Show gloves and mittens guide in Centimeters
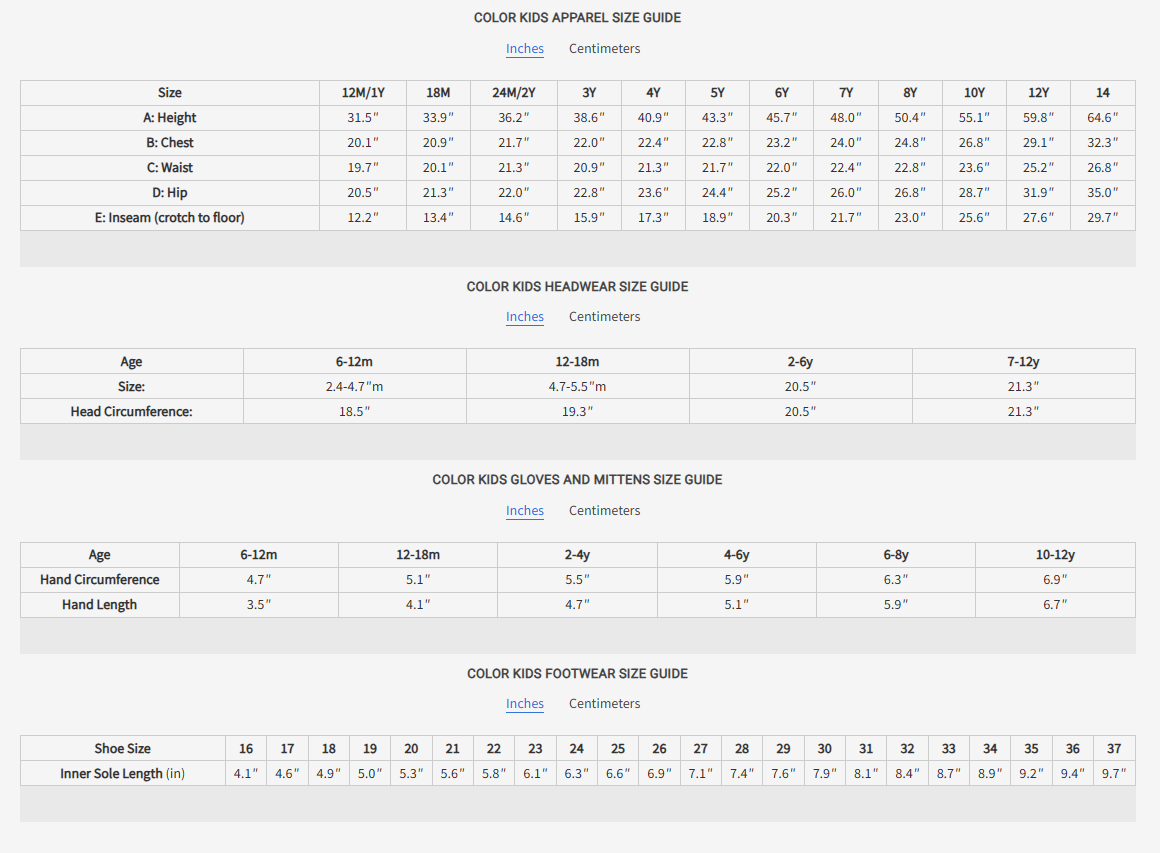The height and width of the screenshot is (853, 1160). pos(604,511)
